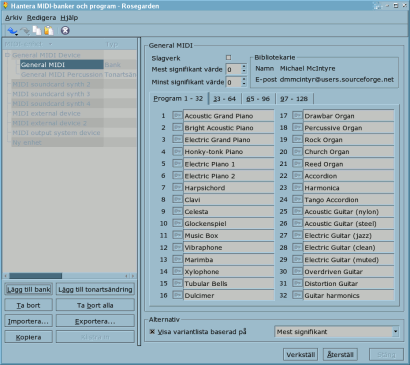The width and height of the screenshot is (410, 365).
Task: Click the Verkställ button
Action: 301,354
